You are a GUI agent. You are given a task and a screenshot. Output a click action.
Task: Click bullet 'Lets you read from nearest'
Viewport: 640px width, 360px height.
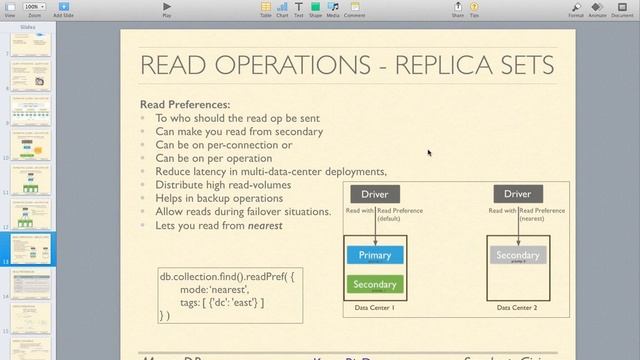pos(219,226)
